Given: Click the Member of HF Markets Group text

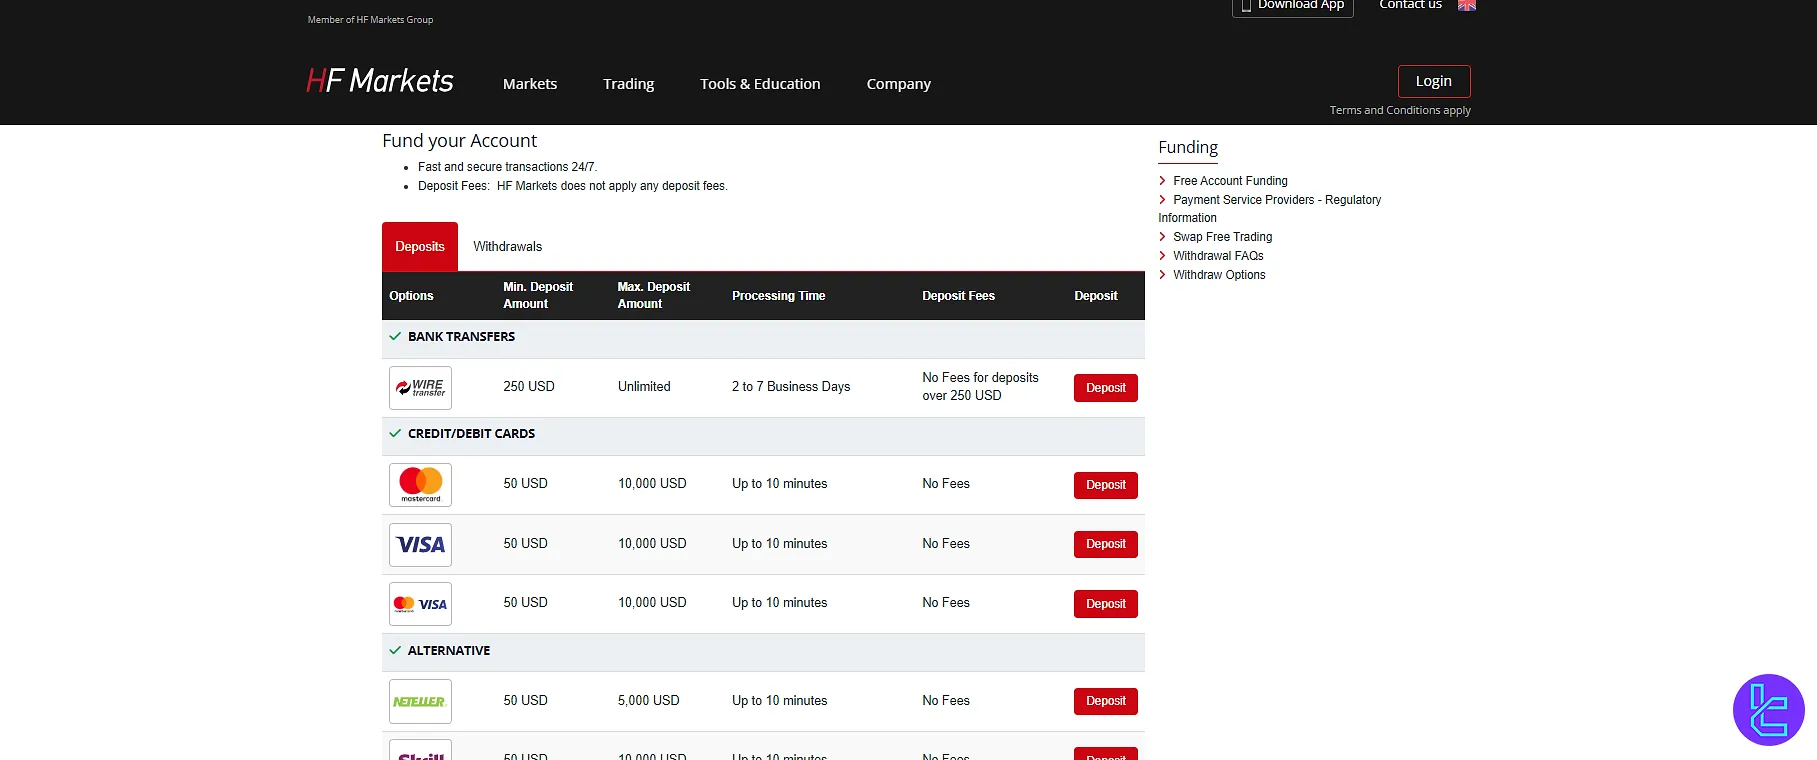Looking at the screenshot, I should pyautogui.click(x=370, y=20).
